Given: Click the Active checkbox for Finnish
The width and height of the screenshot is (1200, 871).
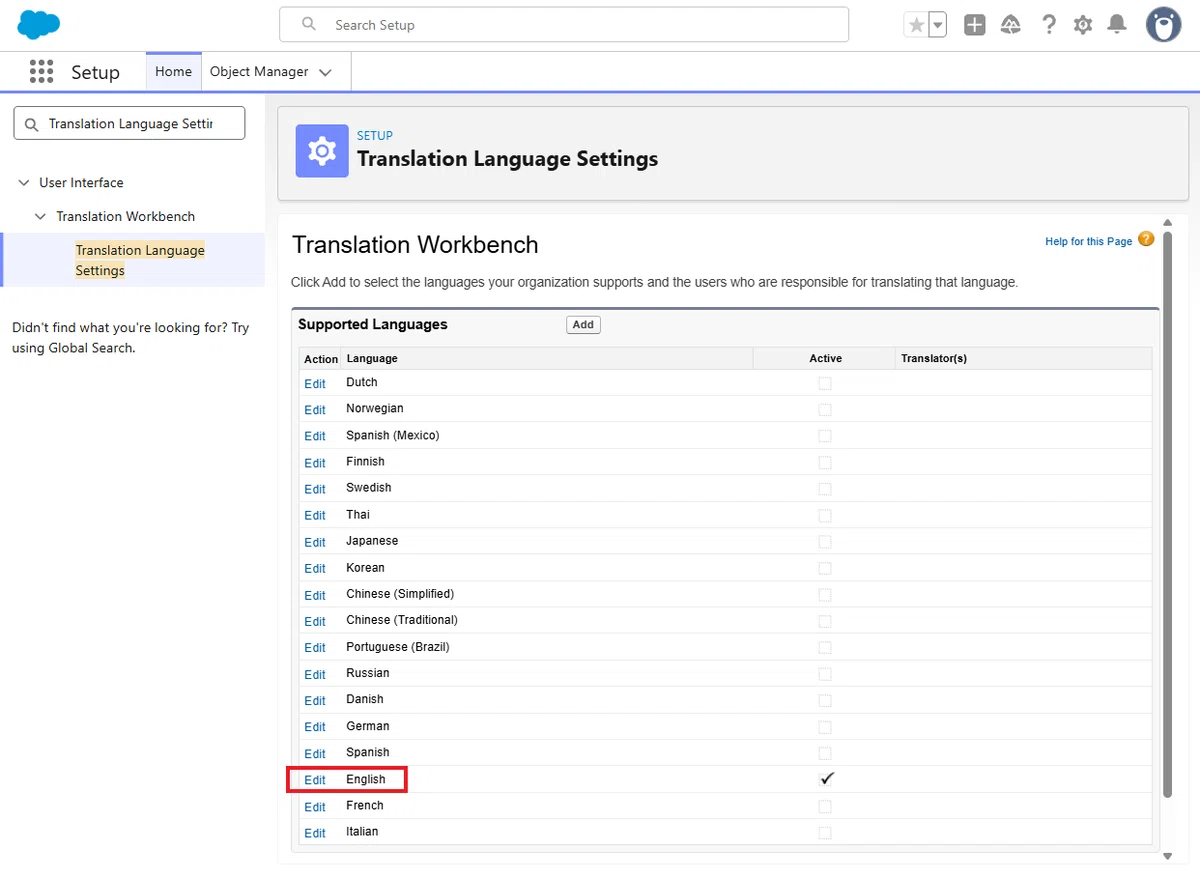Looking at the screenshot, I should click(825, 462).
